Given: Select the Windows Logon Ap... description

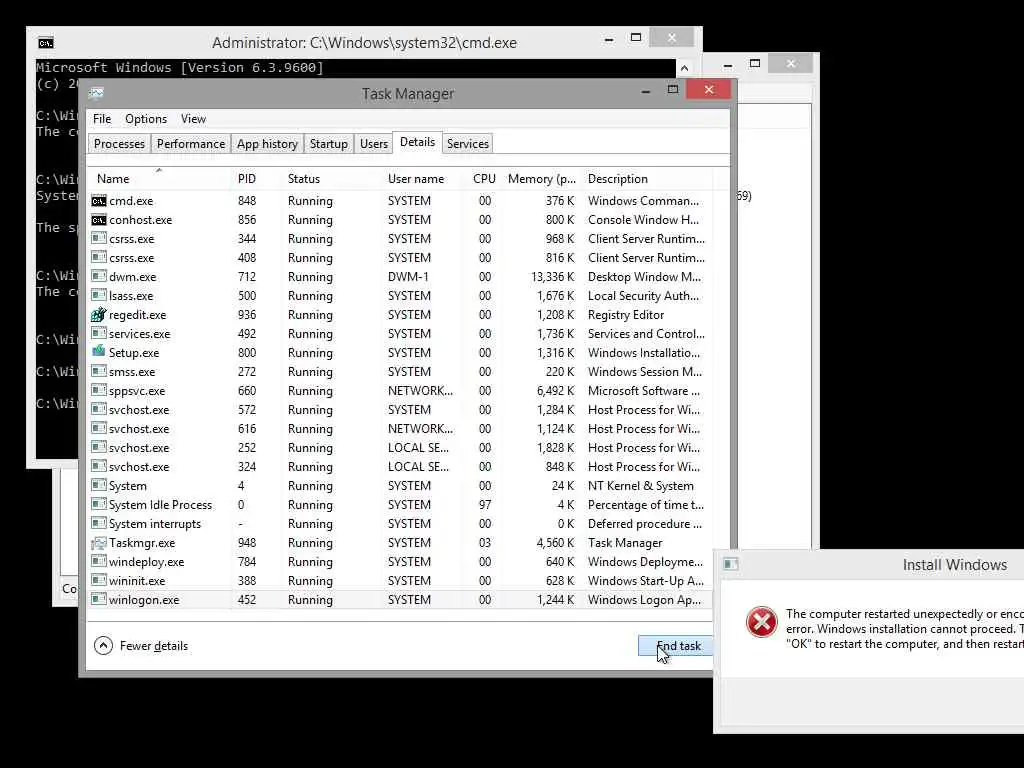Looking at the screenshot, I should click(x=644, y=600).
